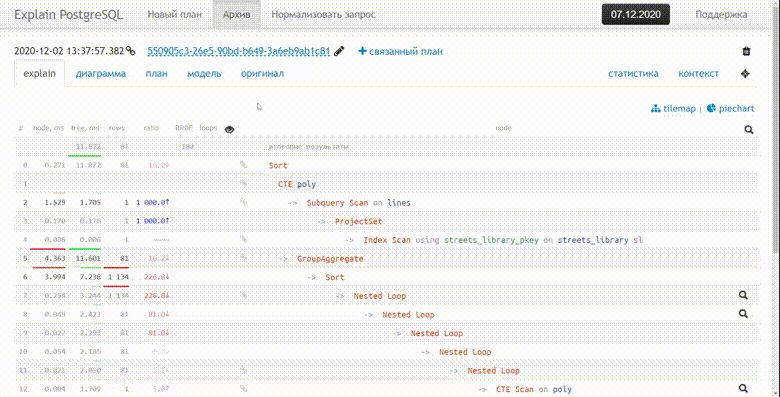Screen dimensions: 780x397
Task: Switch to the диаграмма tab
Action: pos(100,74)
